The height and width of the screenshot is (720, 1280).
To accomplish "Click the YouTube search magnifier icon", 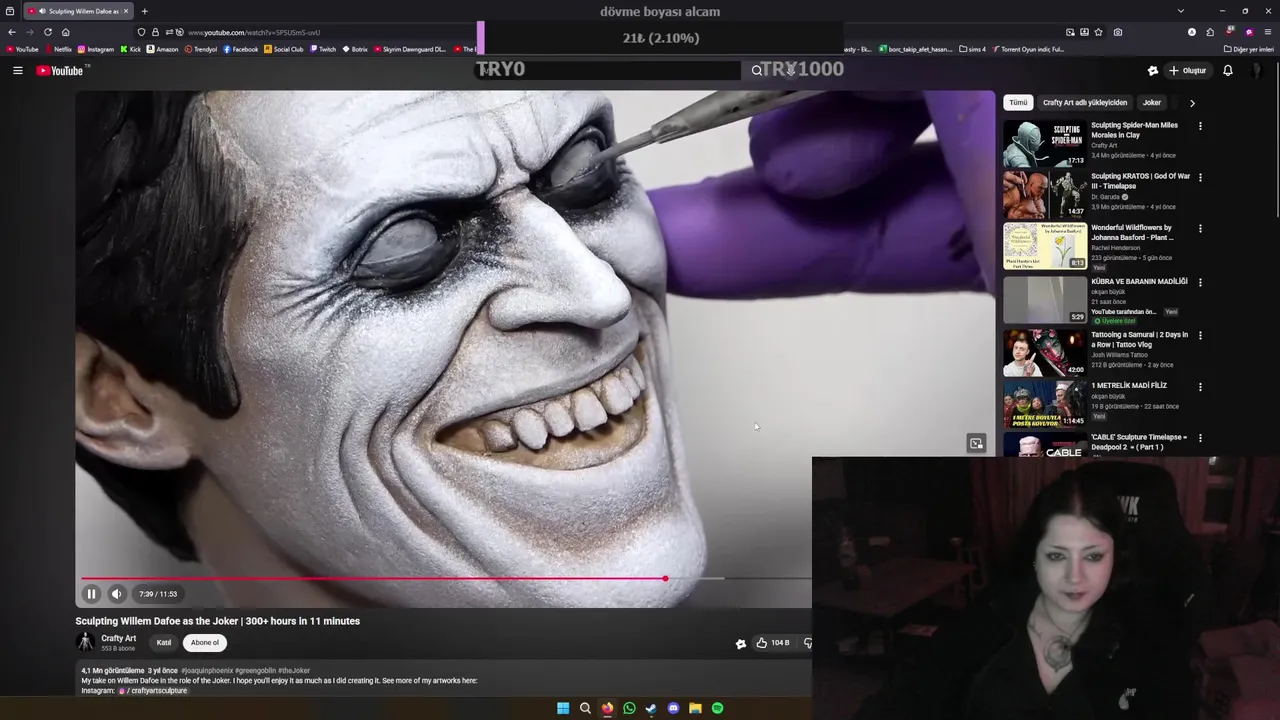I will point(757,71).
